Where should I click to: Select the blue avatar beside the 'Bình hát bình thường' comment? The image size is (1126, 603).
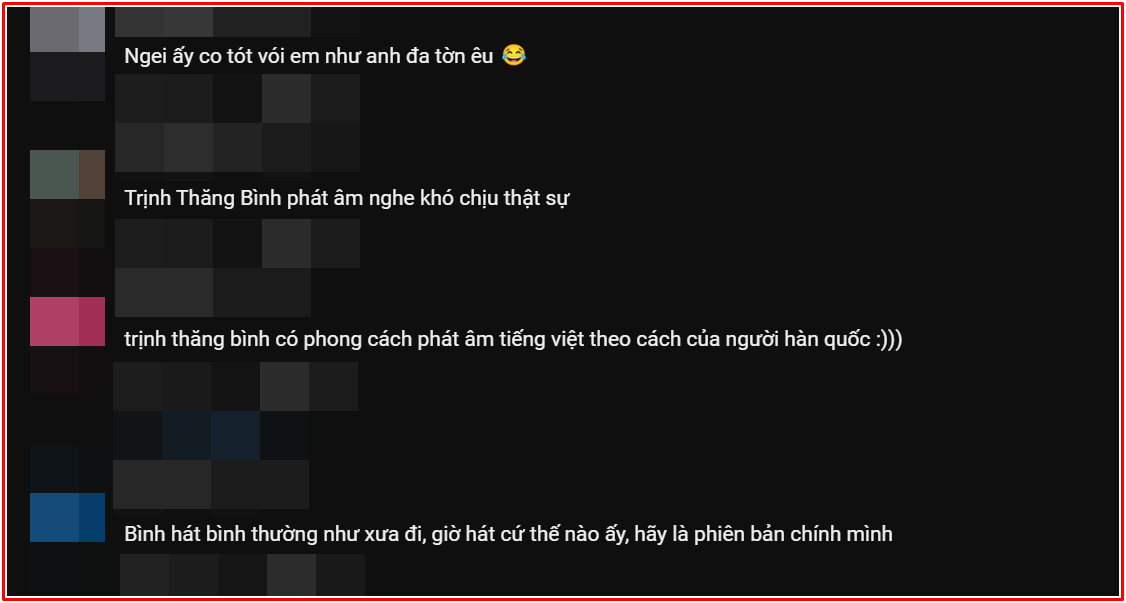pos(68,517)
